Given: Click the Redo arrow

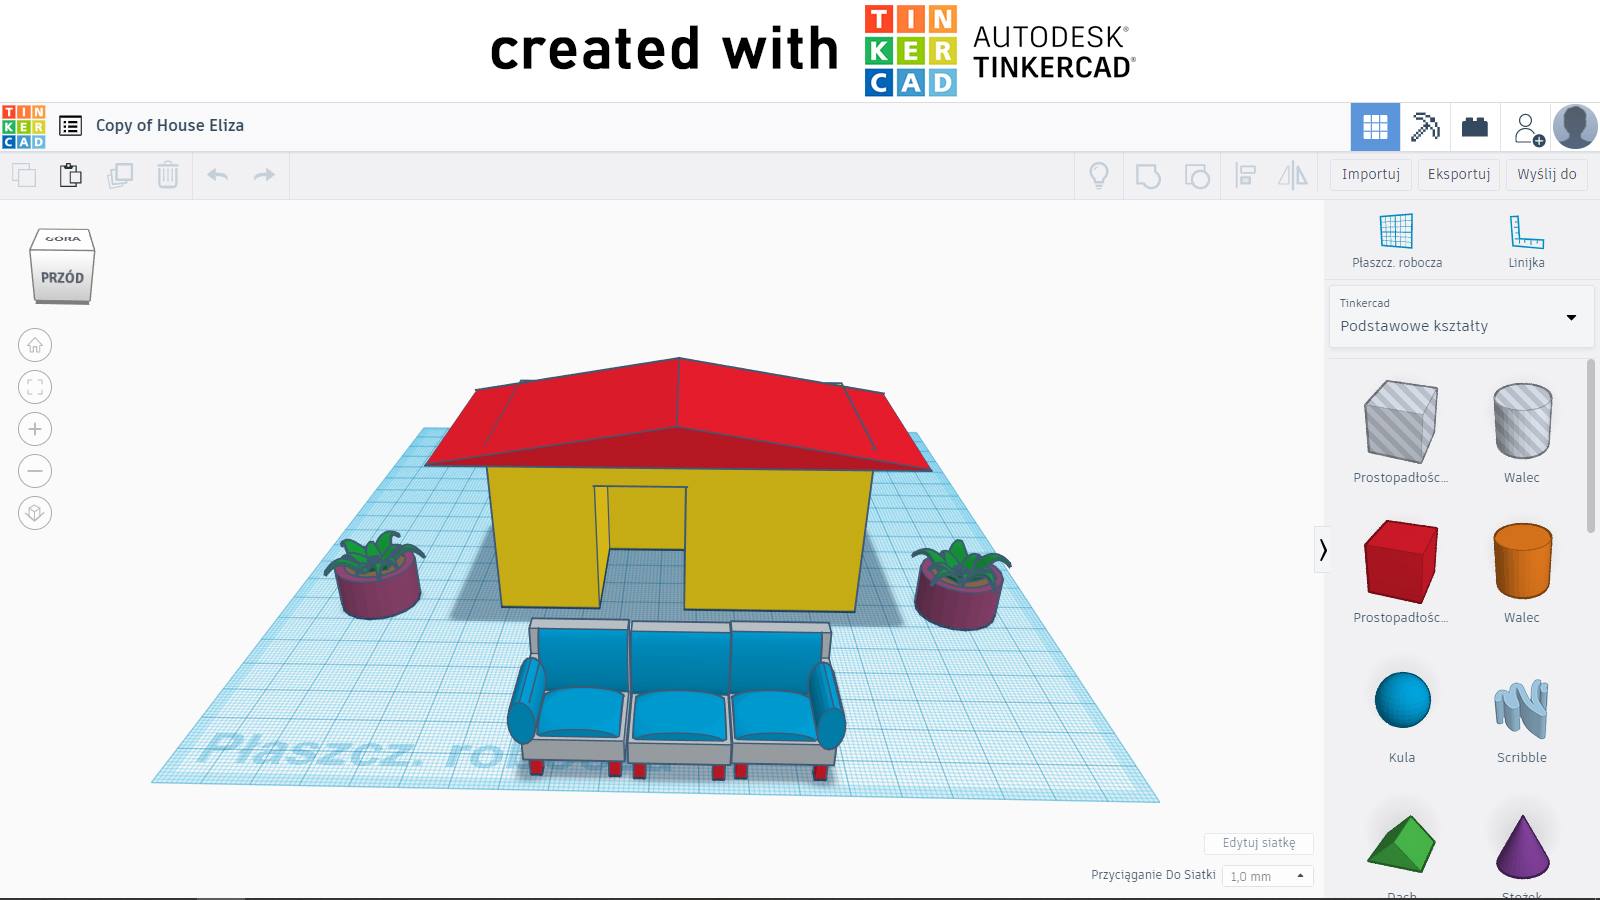Looking at the screenshot, I should (264, 175).
